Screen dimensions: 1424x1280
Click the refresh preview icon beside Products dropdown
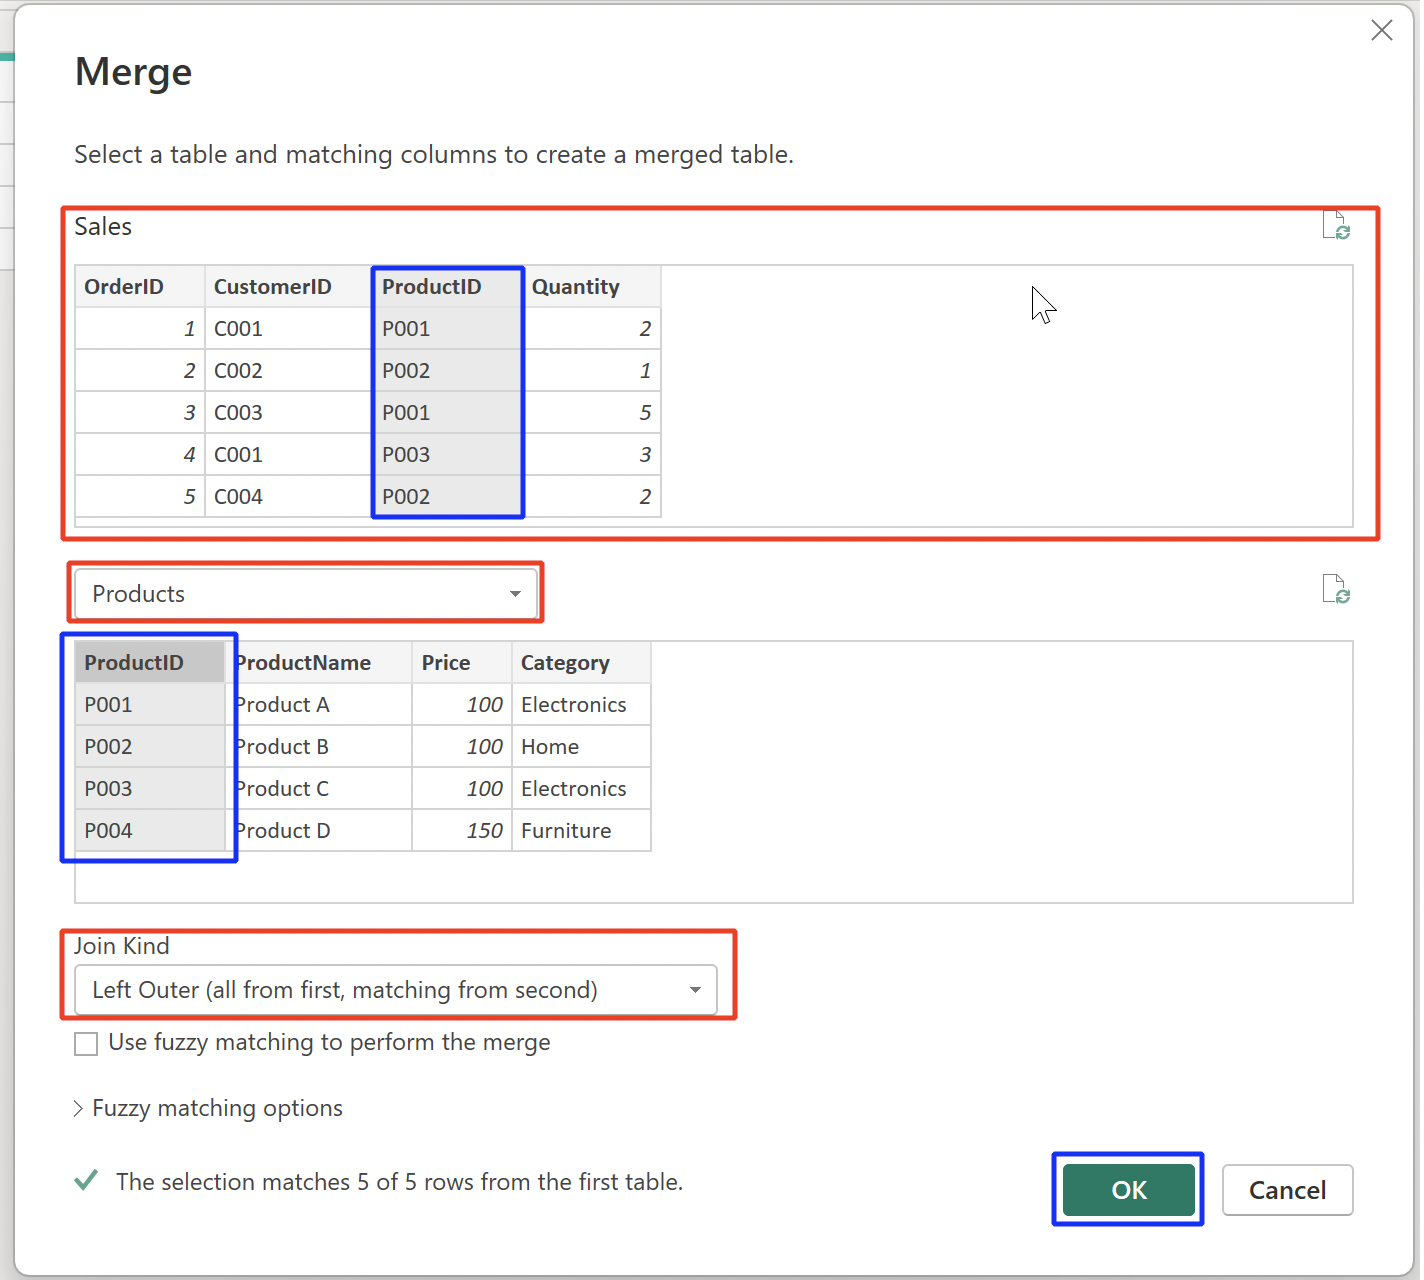1336,589
